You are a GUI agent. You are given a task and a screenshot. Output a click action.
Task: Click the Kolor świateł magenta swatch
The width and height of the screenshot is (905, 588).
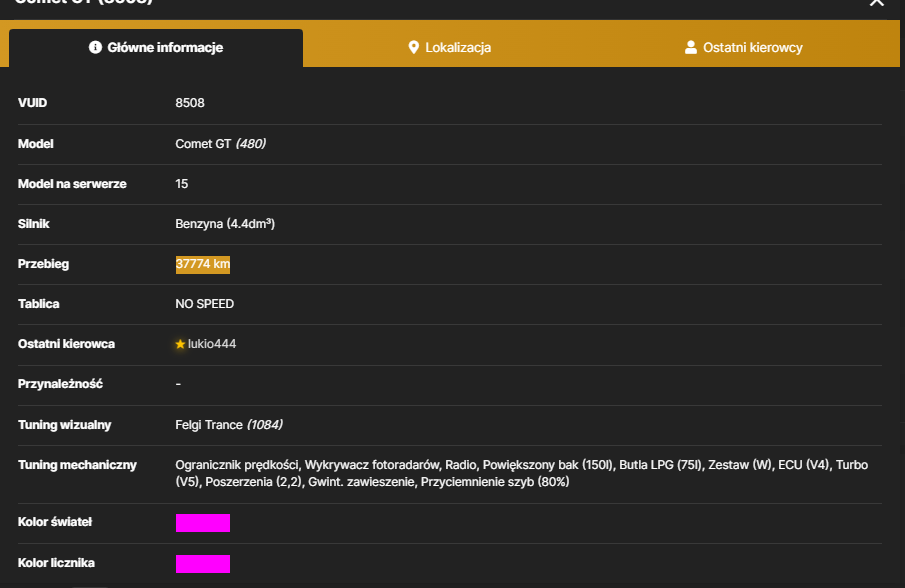pos(203,523)
